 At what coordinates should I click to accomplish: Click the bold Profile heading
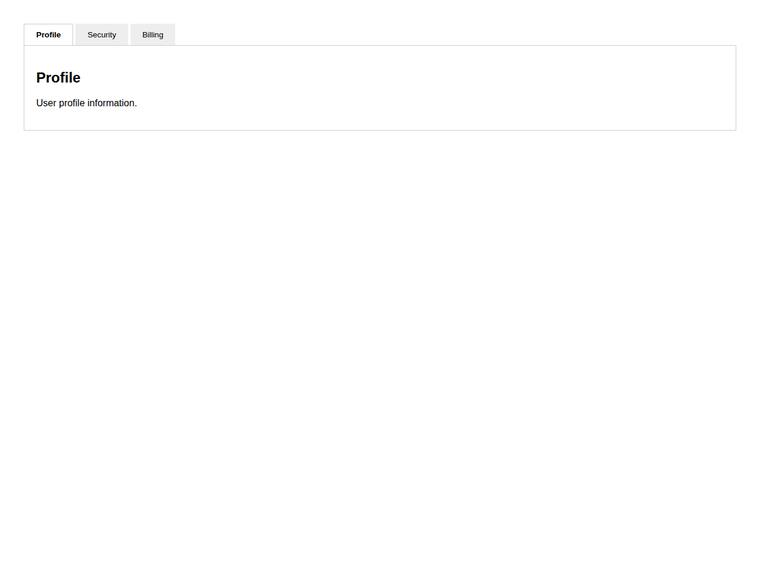[58, 78]
